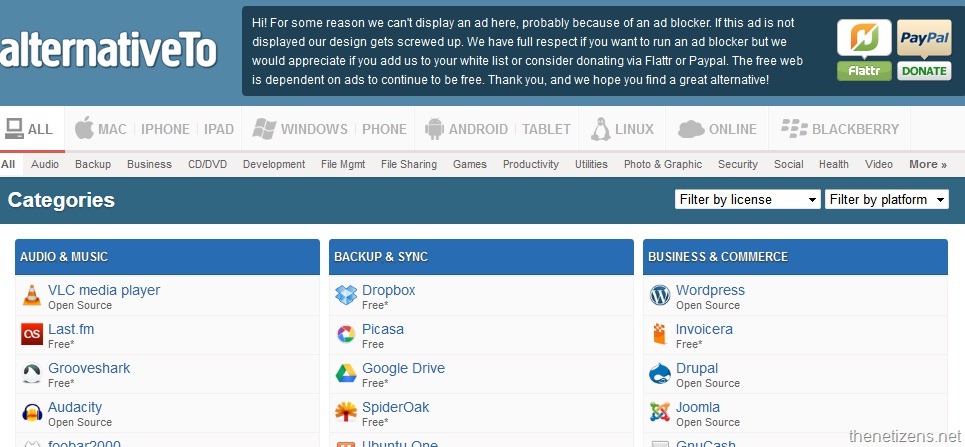Click the VLC media player cone icon

click(31, 296)
